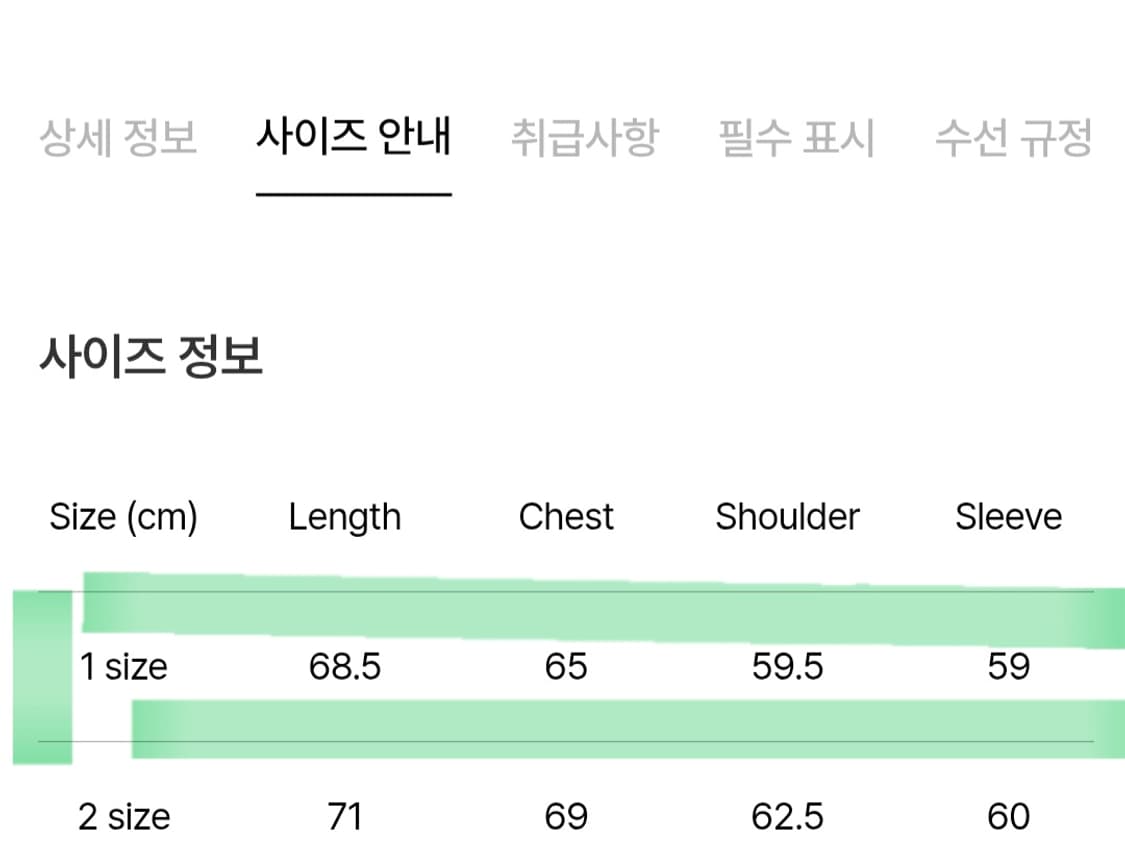Viewport: 1125px width, 845px height.
Task: Click the Shoulder column header
Action: [x=787, y=516]
